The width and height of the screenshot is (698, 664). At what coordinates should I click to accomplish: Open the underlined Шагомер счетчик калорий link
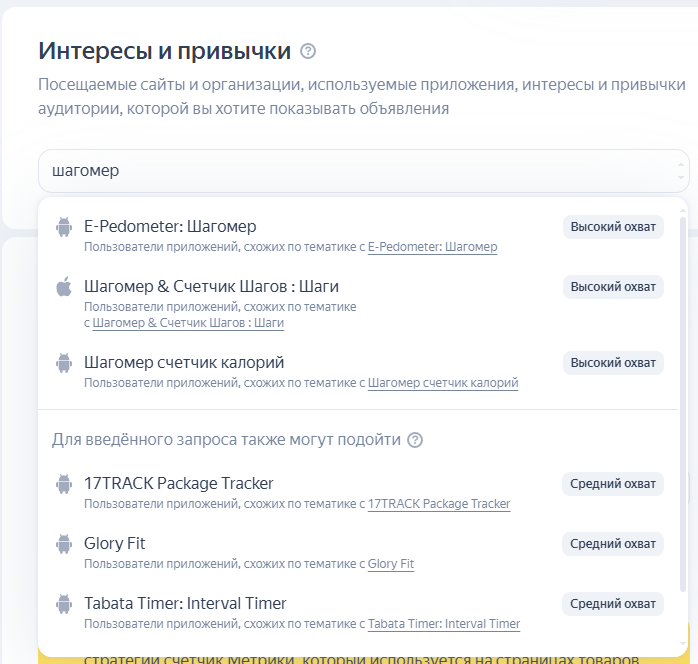point(443,383)
